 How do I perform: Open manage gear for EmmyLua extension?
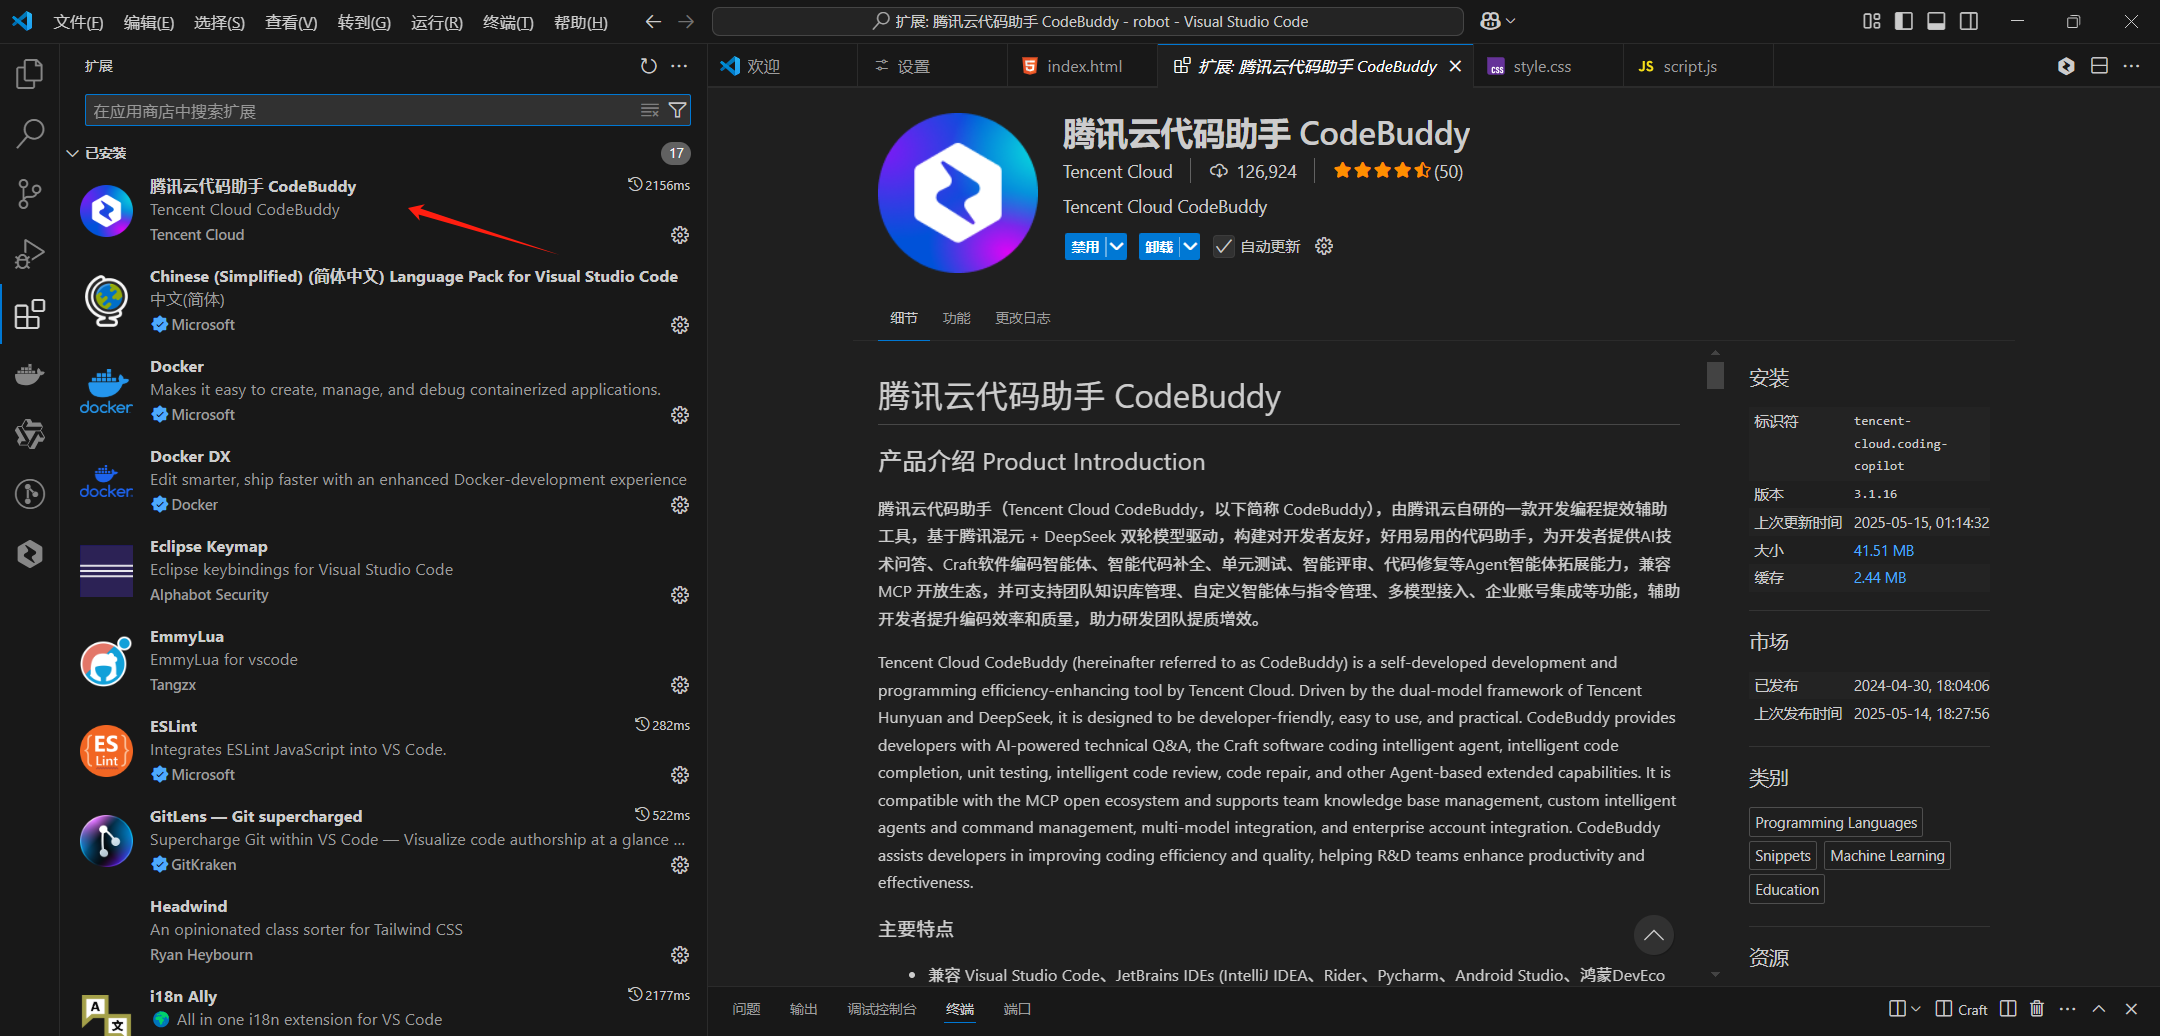[x=680, y=685]
